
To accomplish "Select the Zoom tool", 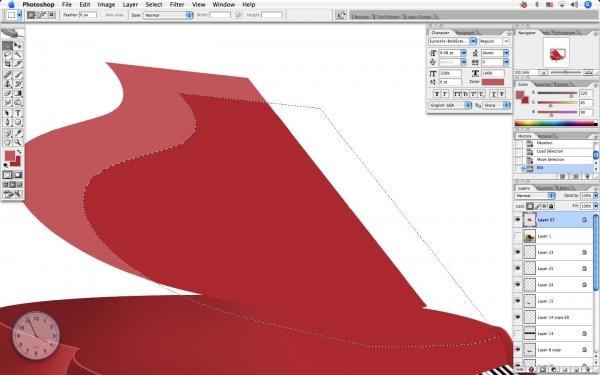I will pos(18,142).
